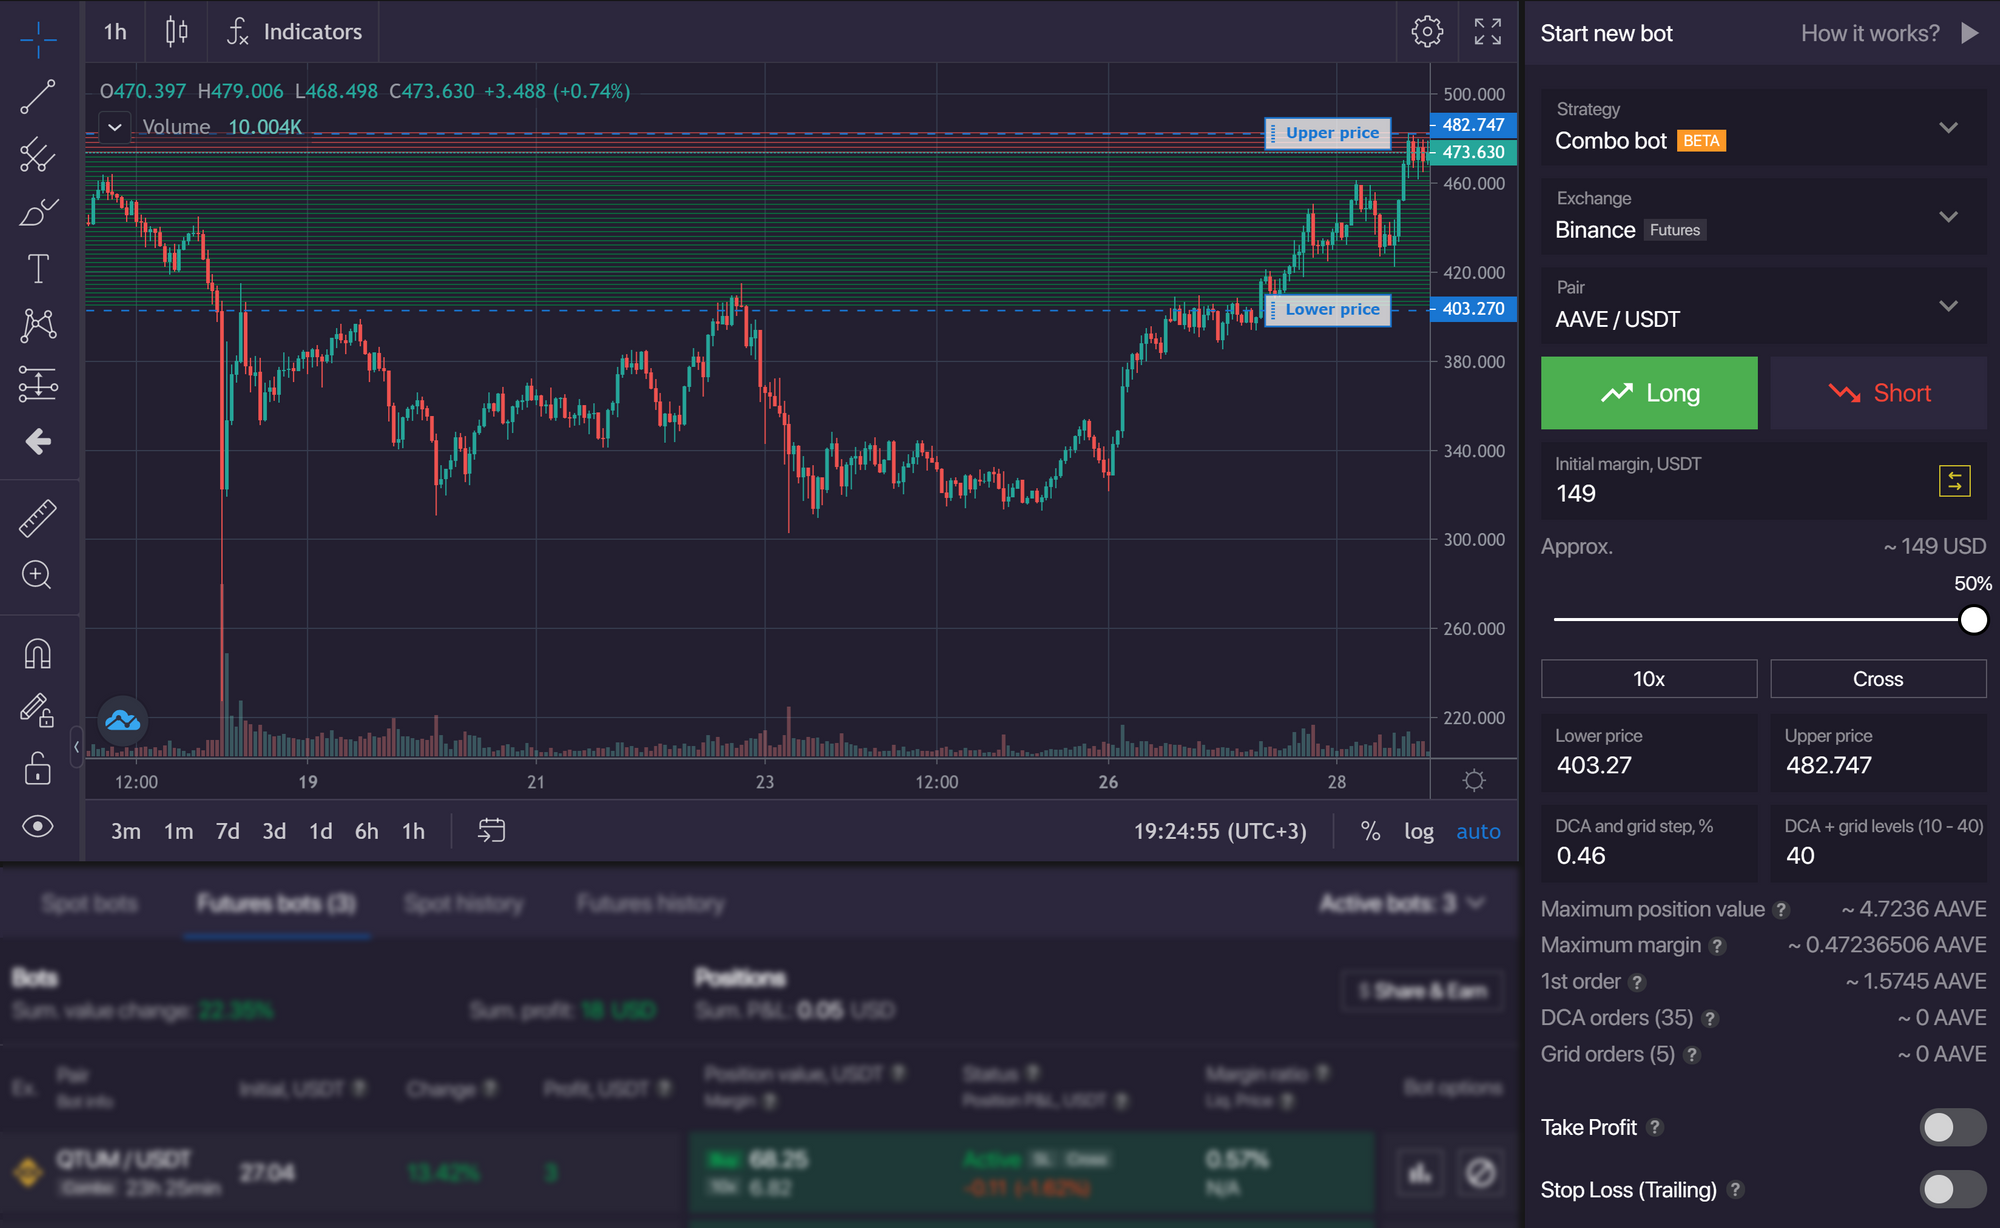Select the Text annotation tool
The image size is (2000, 1228).
tap(38, 268)
